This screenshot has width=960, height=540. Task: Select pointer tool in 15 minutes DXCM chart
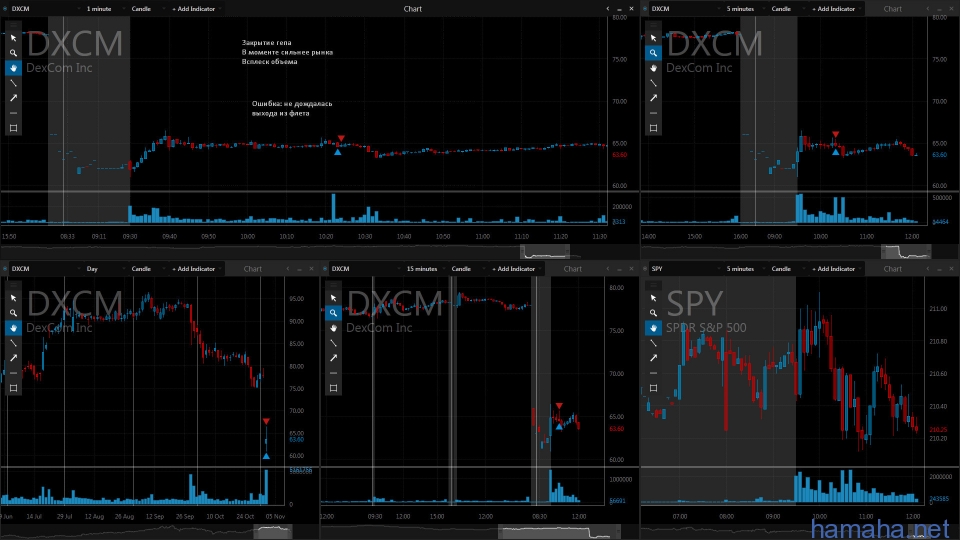pos(333,298)
